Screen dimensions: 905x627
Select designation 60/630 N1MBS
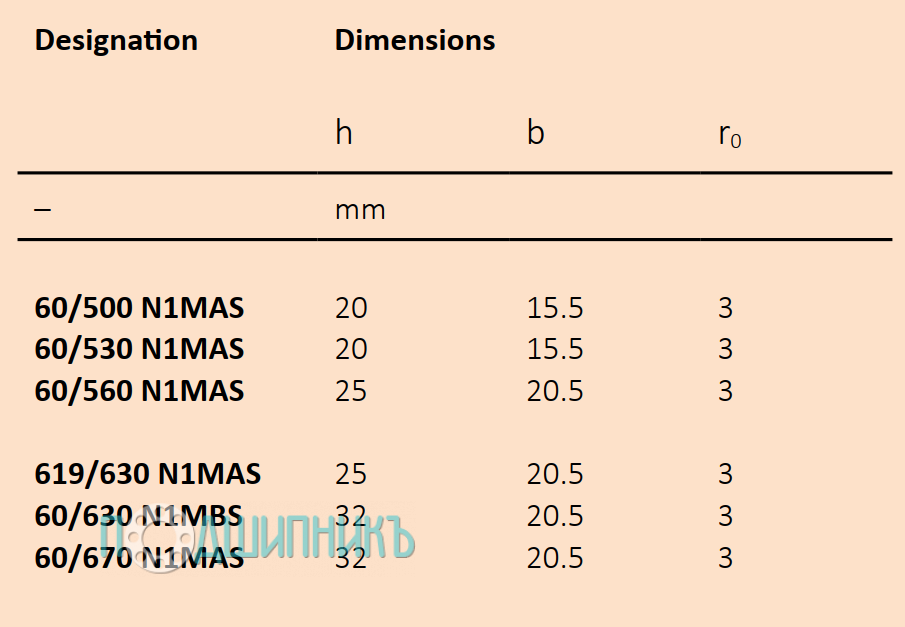(139, 515)
